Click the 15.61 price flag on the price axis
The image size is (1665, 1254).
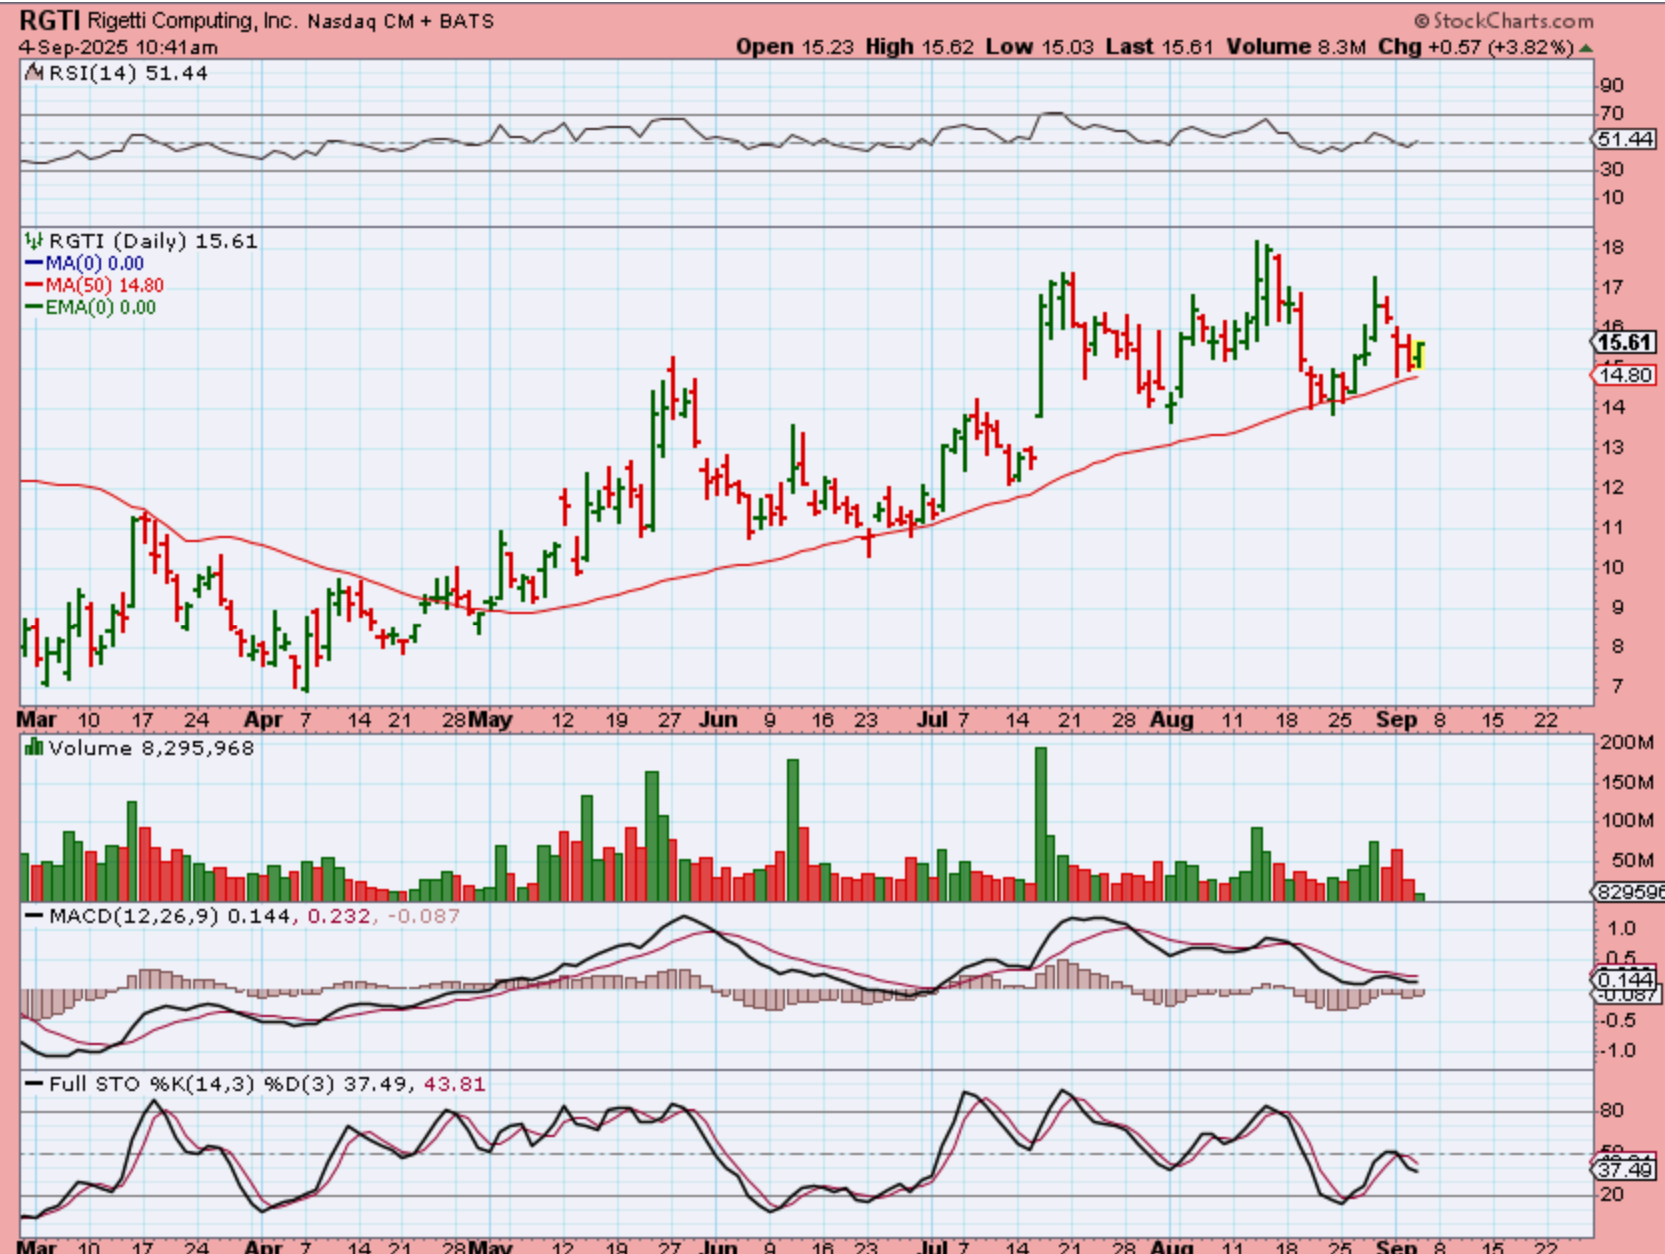point(1624,343)
